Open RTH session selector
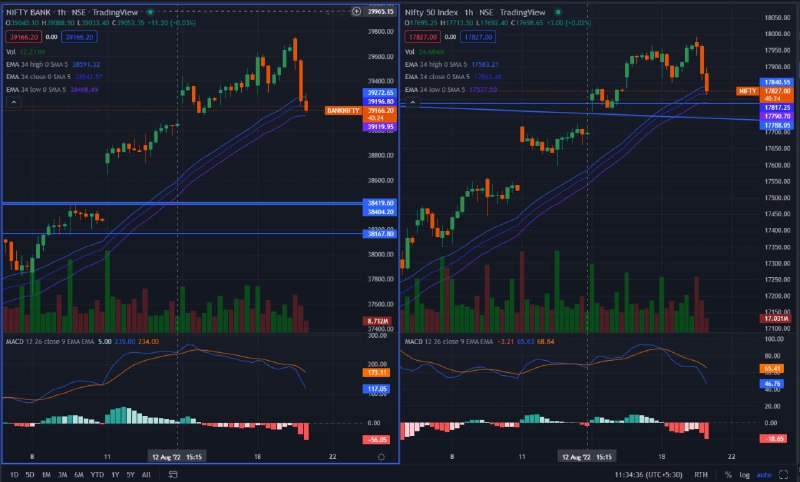The image size is (800, 482). click(701, 475)
